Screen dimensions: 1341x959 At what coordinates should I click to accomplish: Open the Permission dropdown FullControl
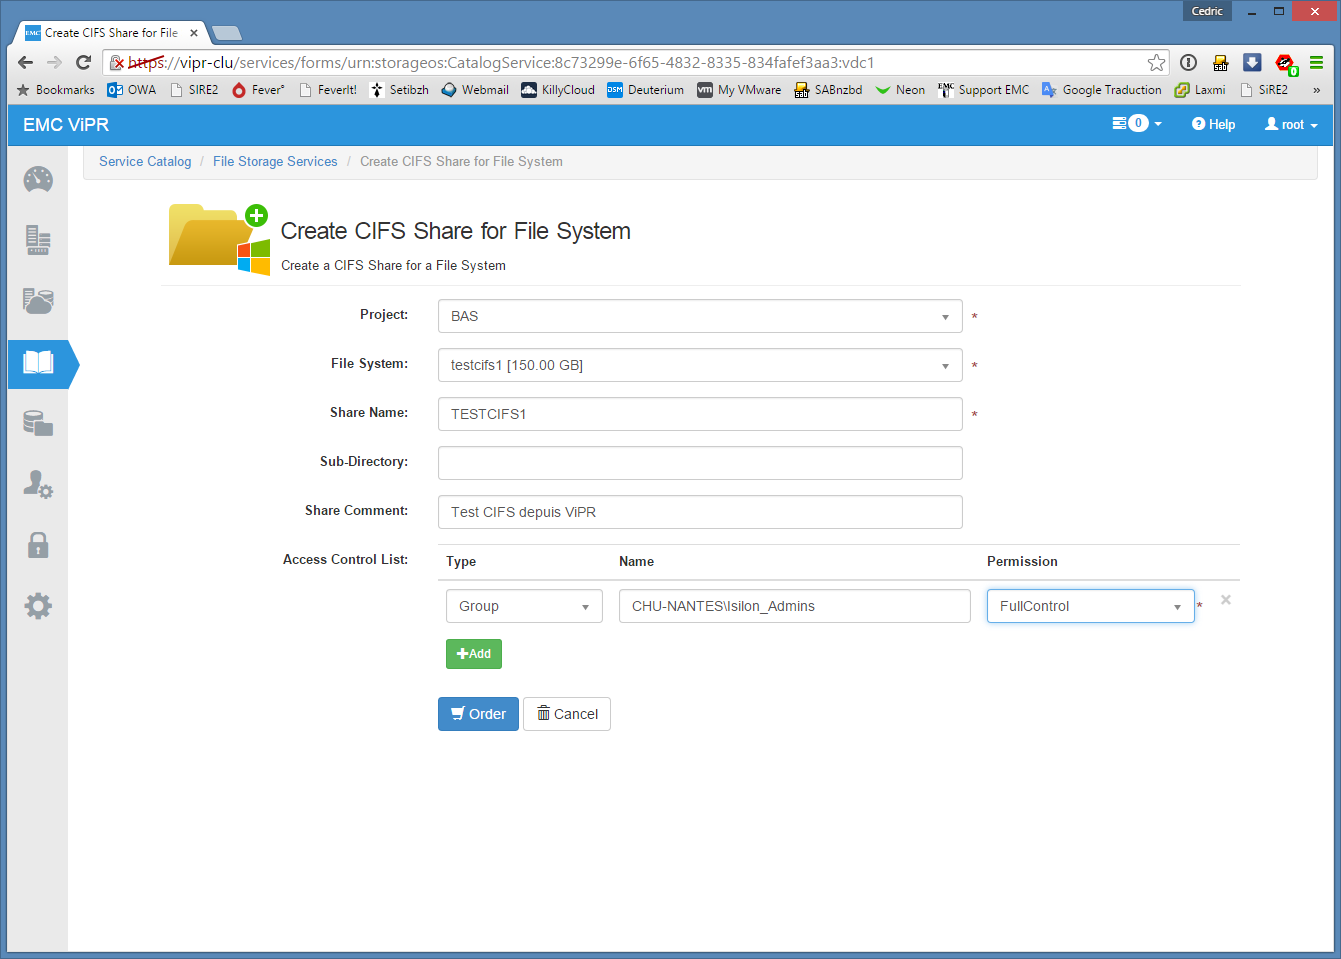(1090, 606)
